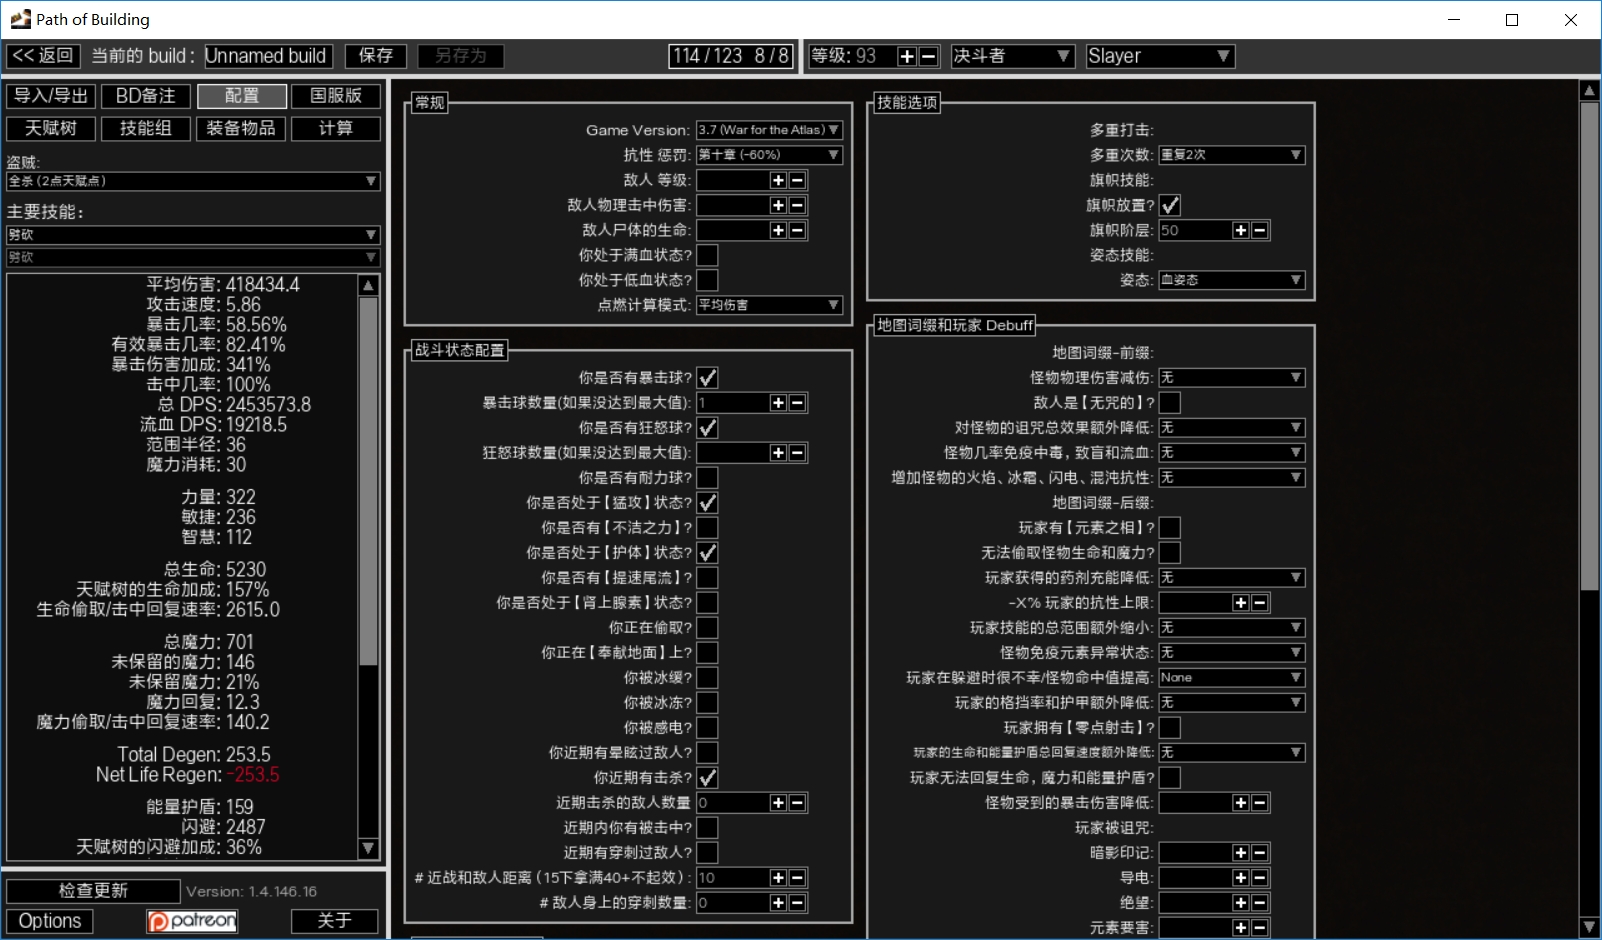Increase 近期击杀的敌人数量

(x=778, y=803)
